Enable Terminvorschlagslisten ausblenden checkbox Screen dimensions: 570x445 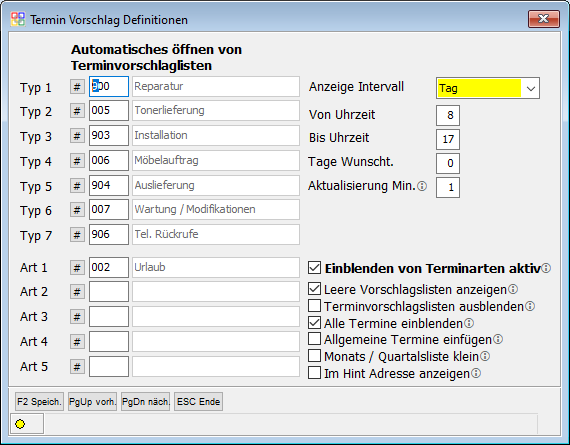[x=314, y=306]
